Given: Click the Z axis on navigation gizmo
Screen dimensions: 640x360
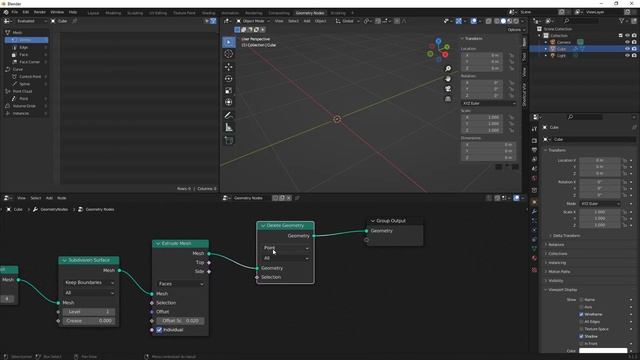Looking at the screenshot, I should tap(438, 41).
